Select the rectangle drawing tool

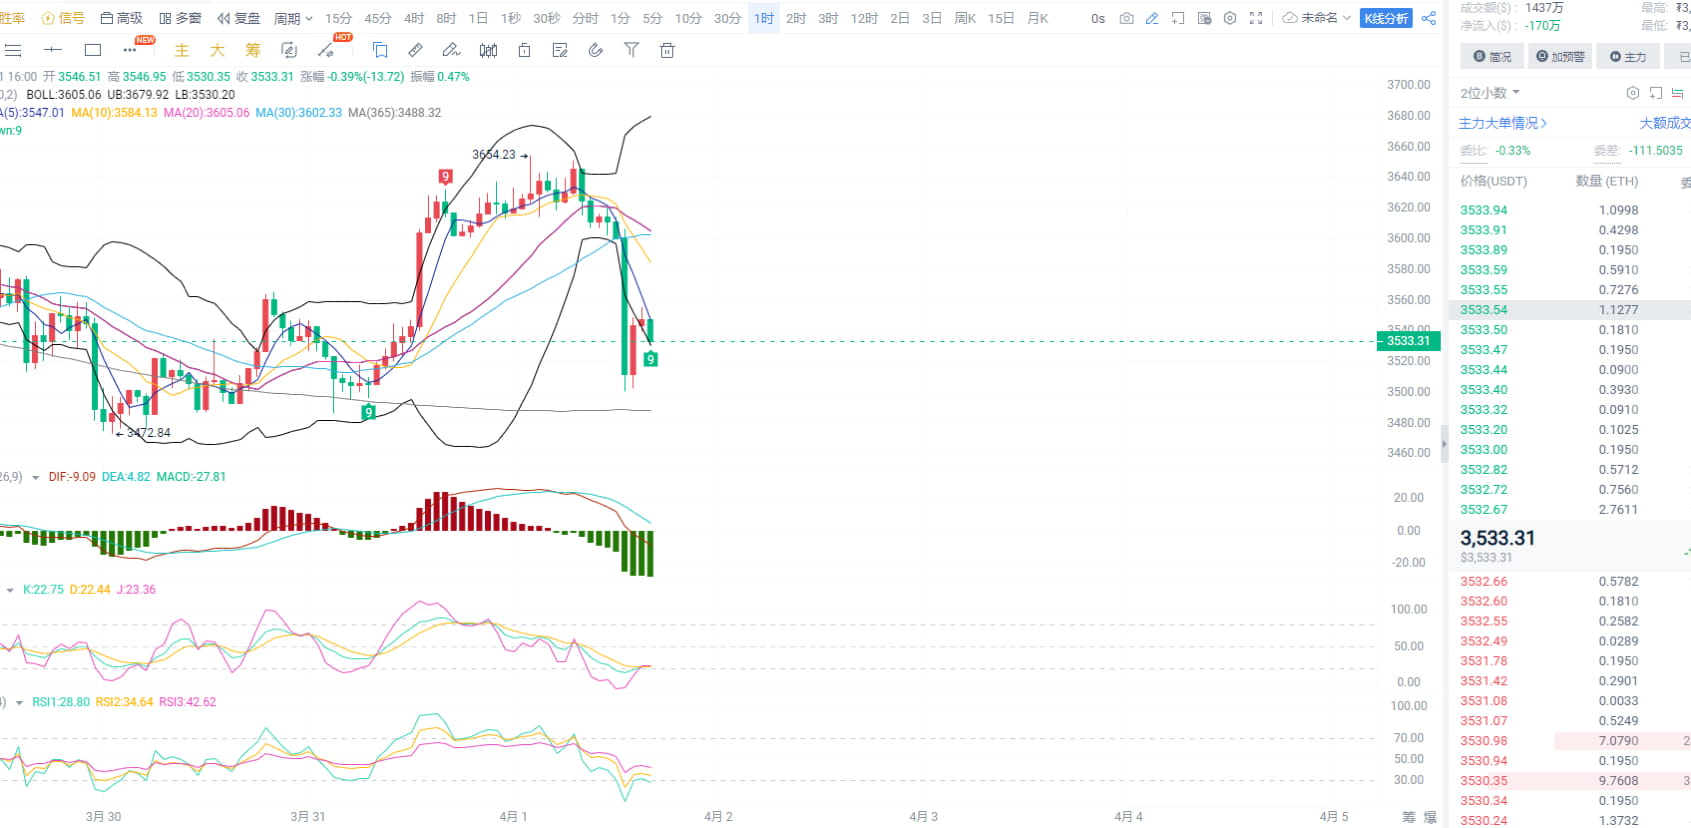coord(93,50)
